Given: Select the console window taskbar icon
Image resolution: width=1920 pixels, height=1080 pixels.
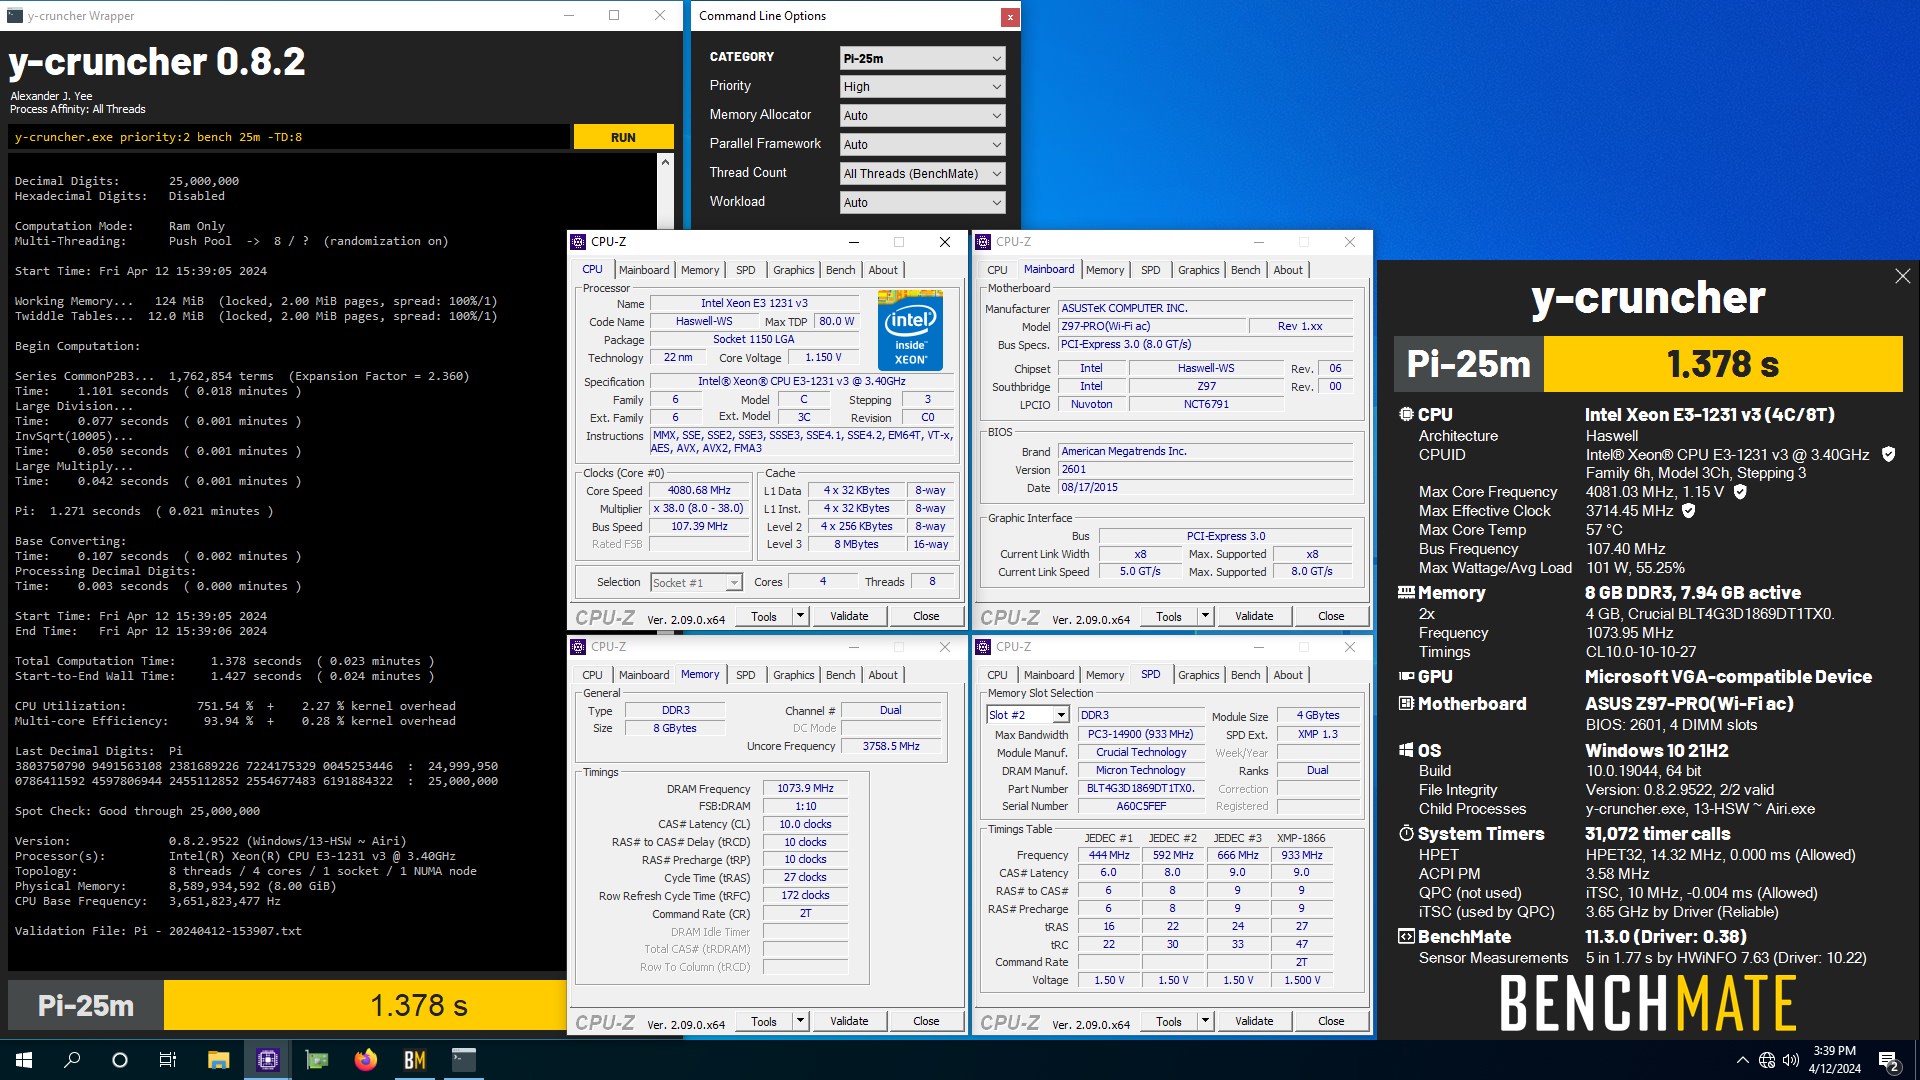Looking at the screenshot, I should point(463,1060).
